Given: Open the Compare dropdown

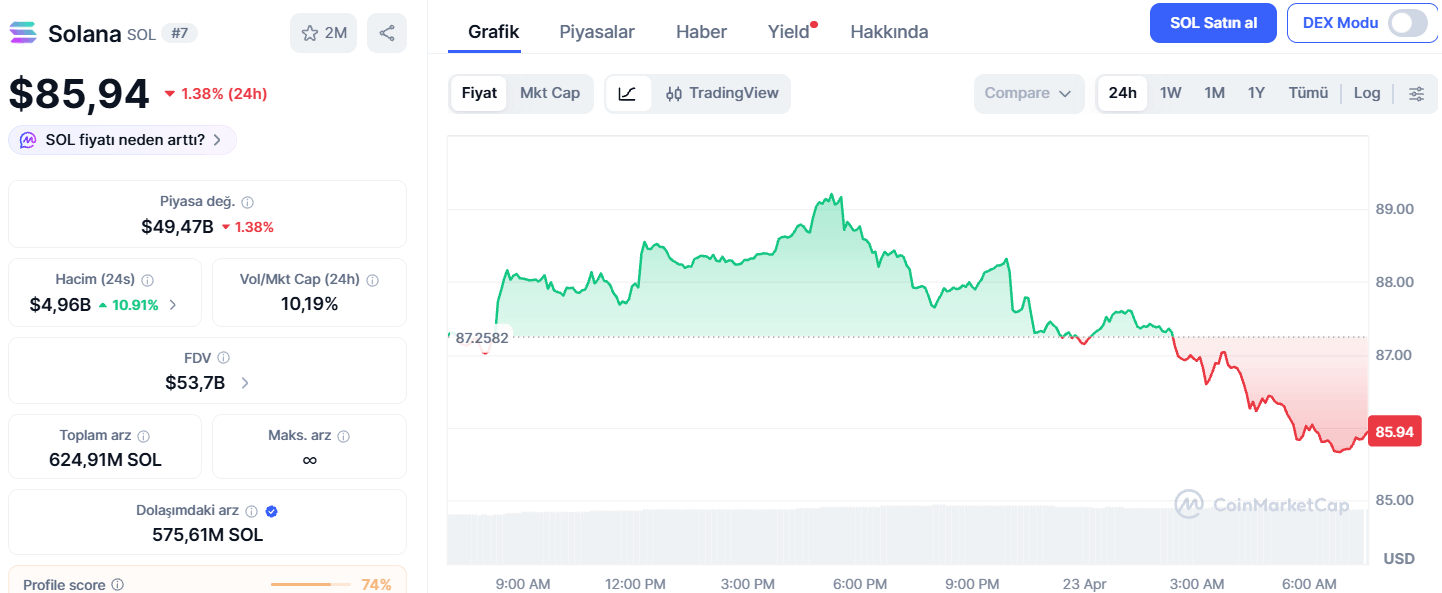Looking at the screenshot, I should pos(1028,93).
